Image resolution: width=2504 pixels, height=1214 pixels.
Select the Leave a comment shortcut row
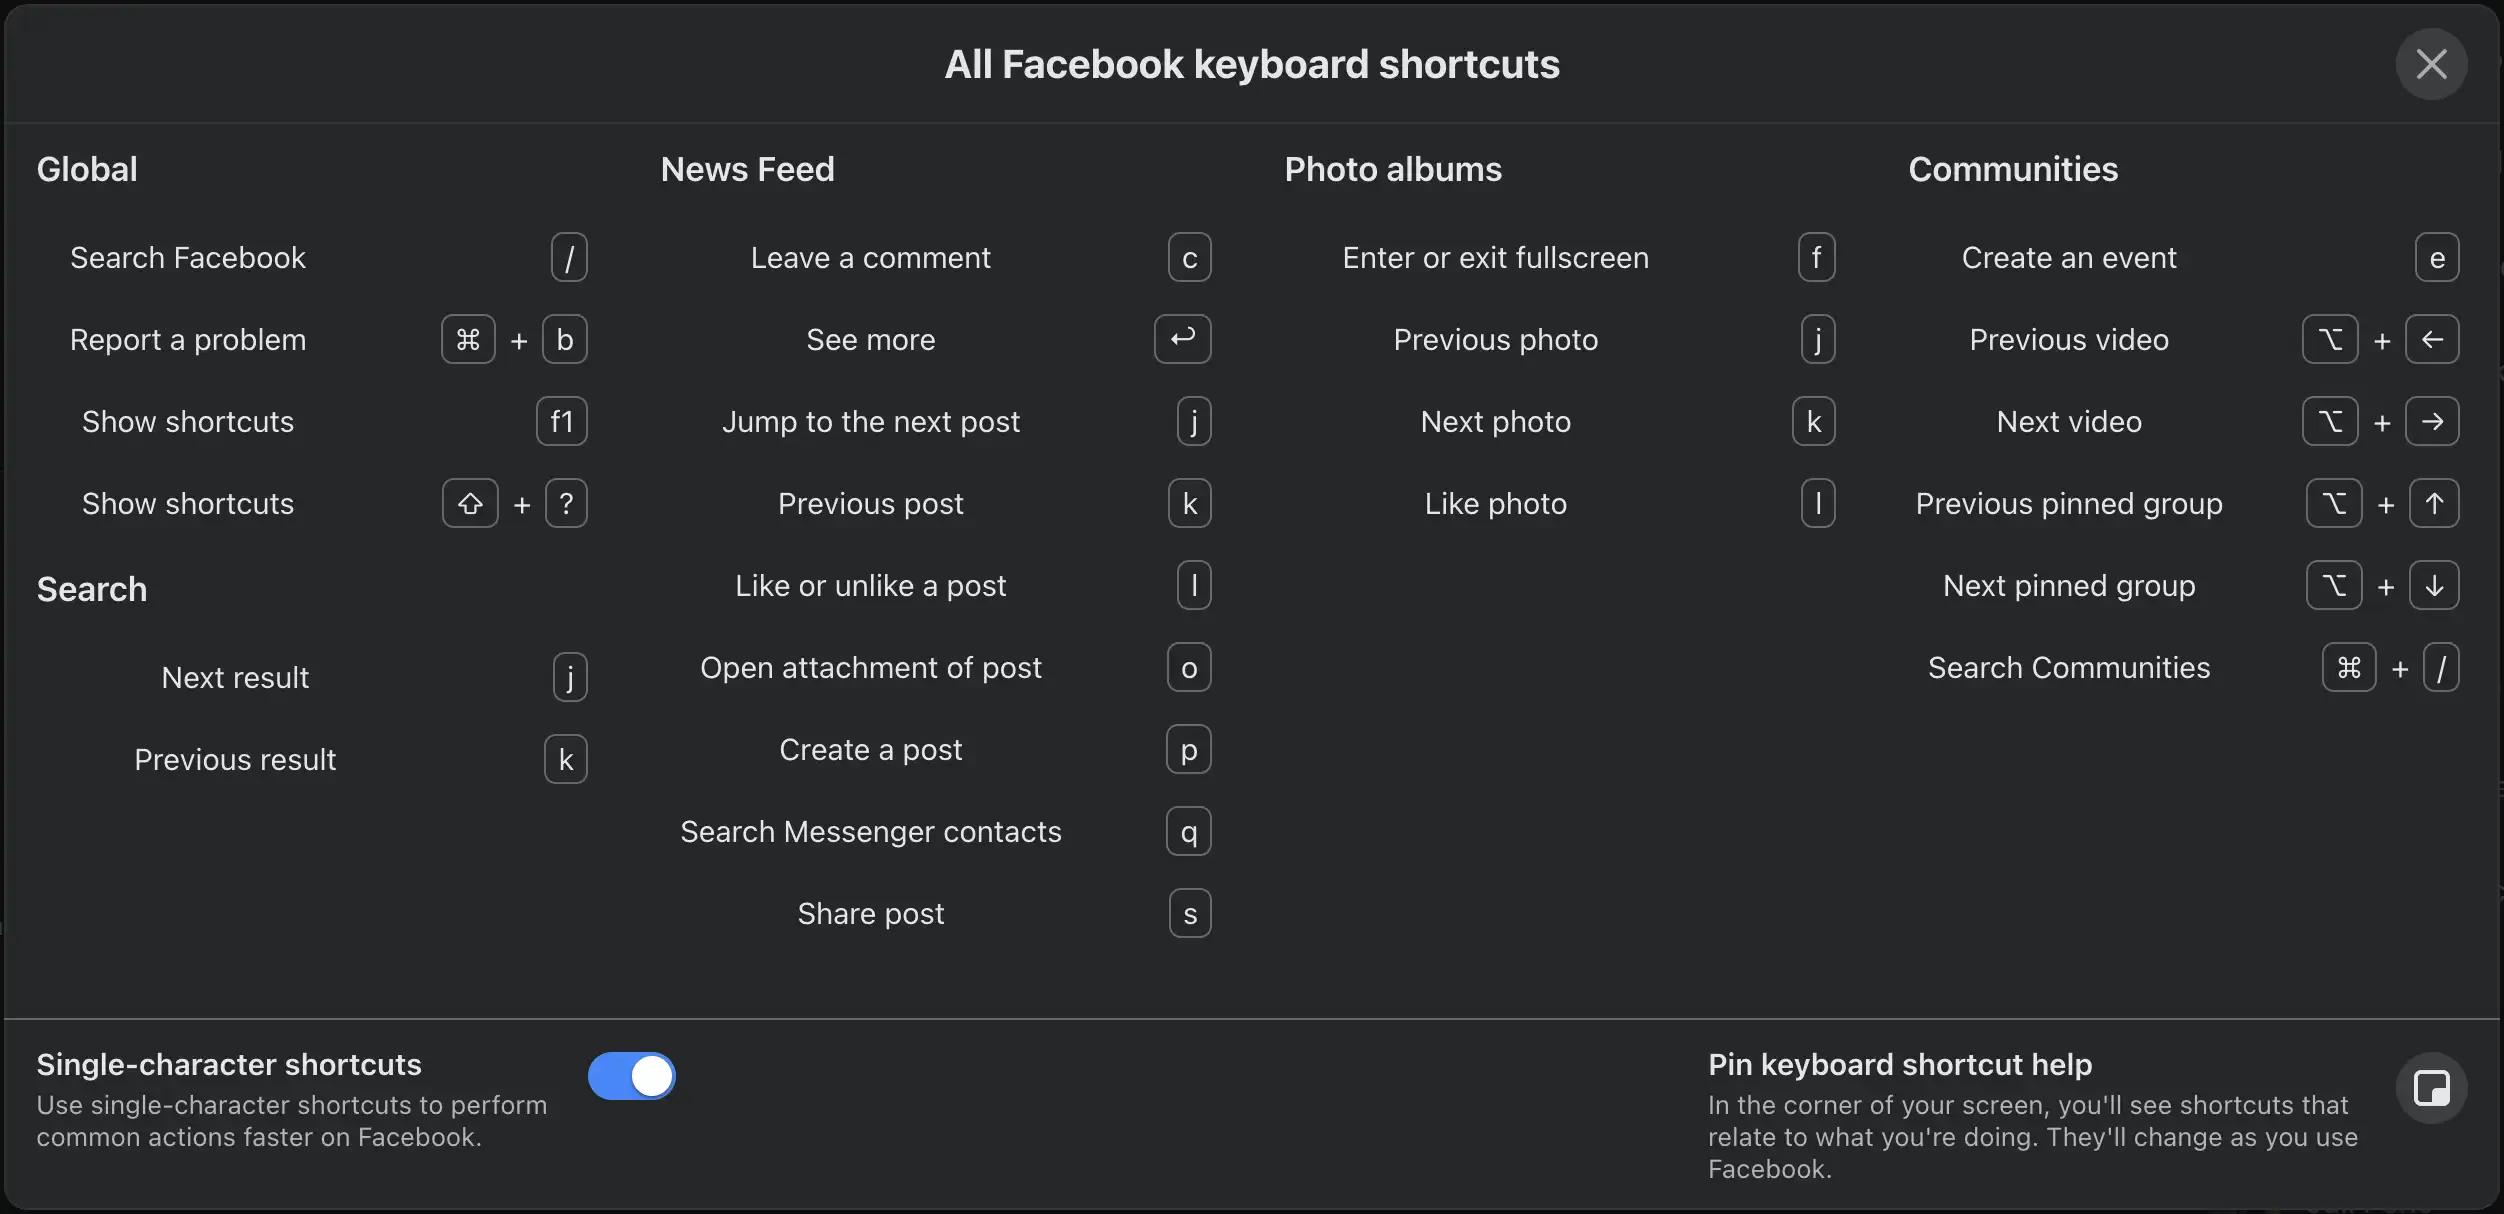click(x=870, y=258)
